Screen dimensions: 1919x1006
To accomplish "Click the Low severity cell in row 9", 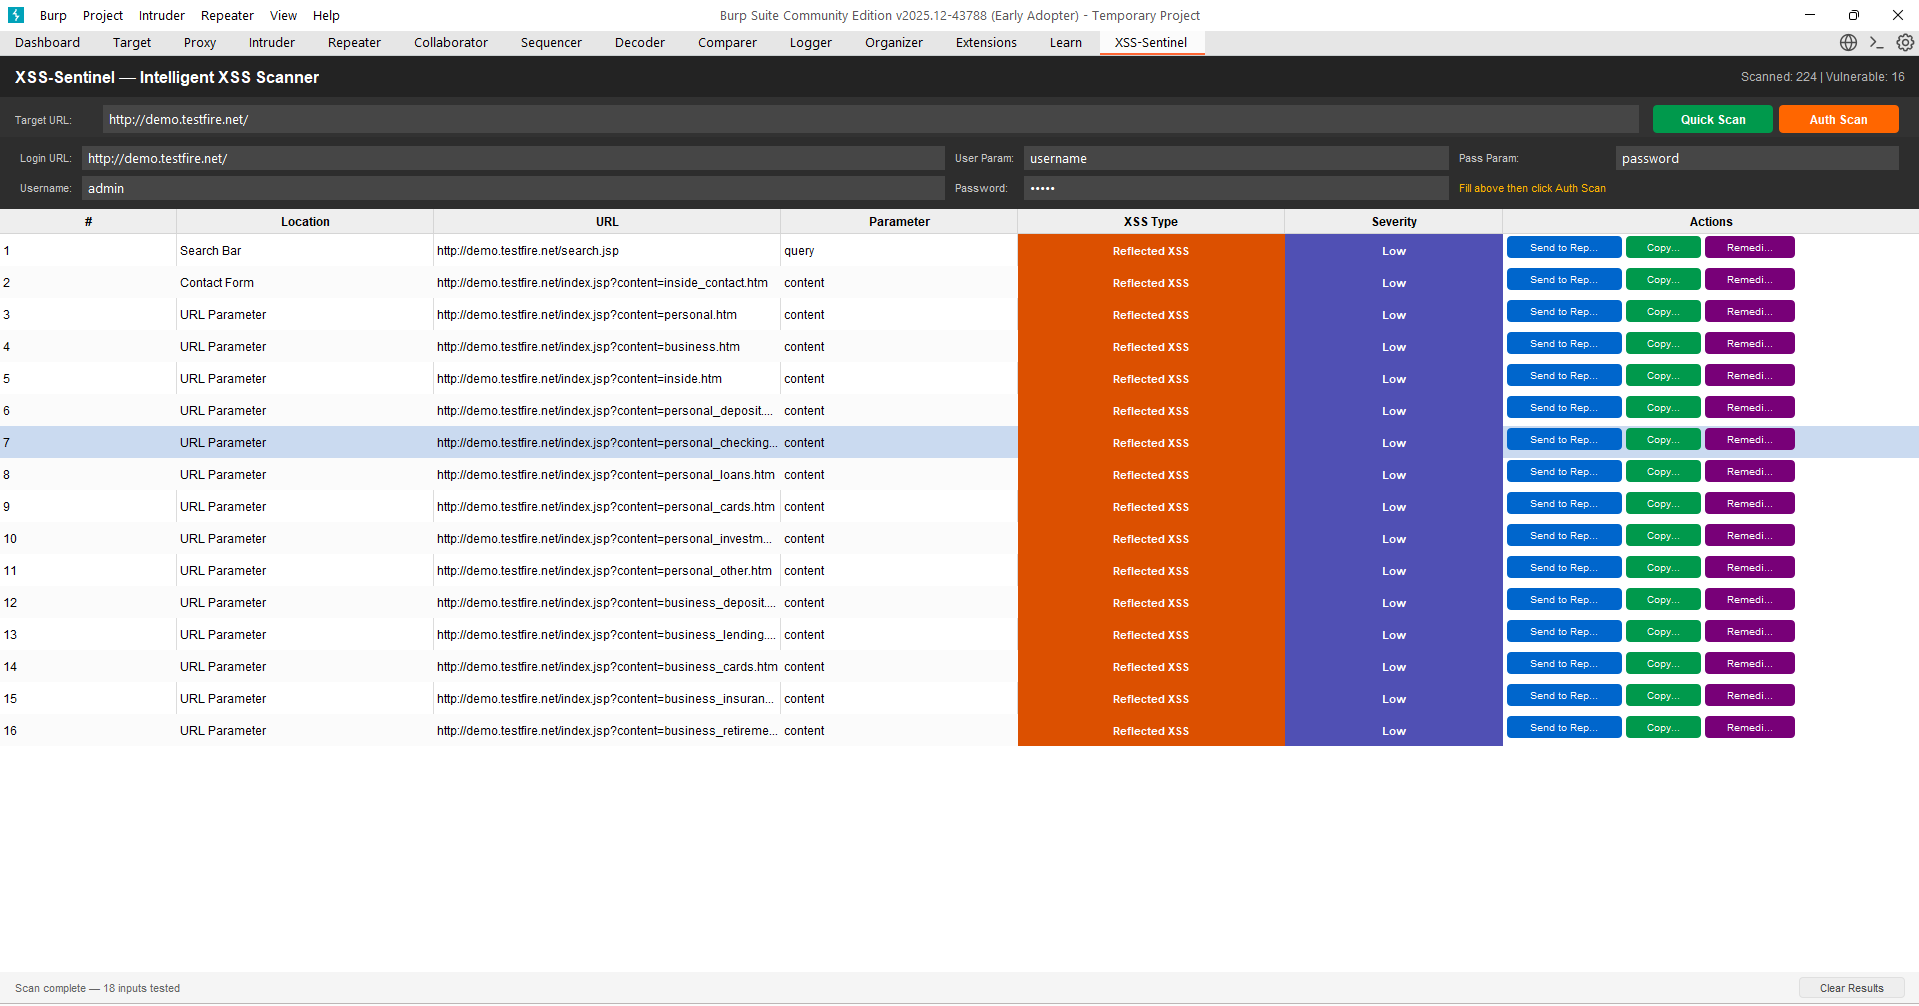I will (x=1394, y=507).
